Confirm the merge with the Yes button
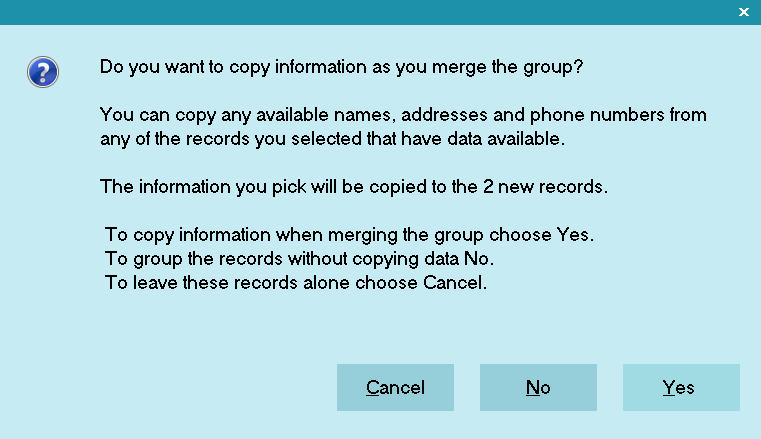The image size is (761, 439). pos(681,388)
